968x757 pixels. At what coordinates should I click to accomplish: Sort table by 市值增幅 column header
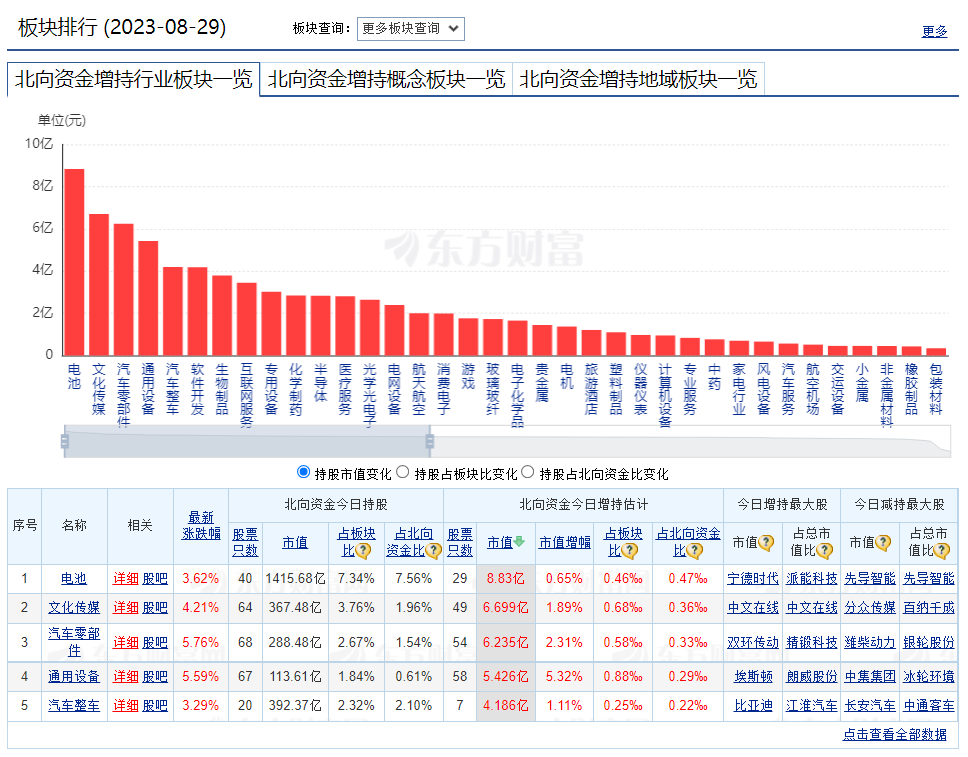pos(565,543)
